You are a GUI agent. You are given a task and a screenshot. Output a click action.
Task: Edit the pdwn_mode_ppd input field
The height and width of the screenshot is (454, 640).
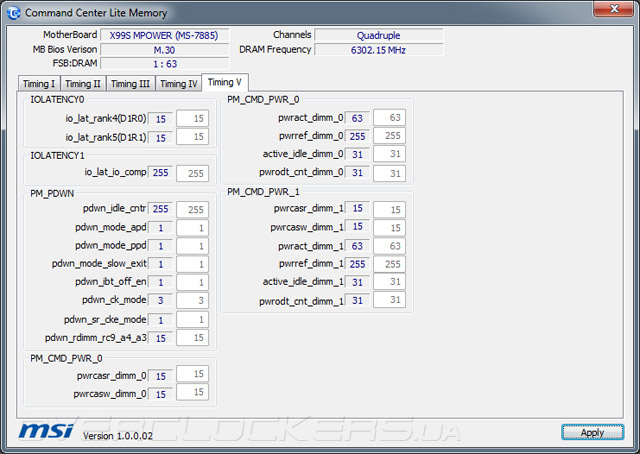(193, 246)
